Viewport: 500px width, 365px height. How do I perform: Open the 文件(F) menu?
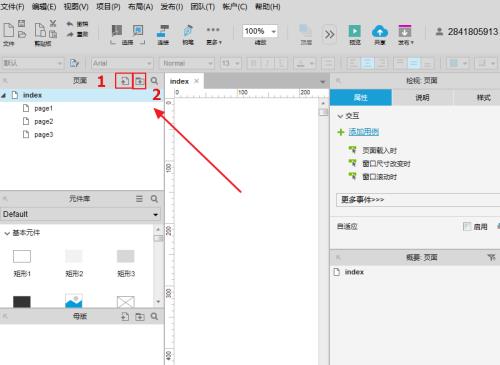point(12,7)
